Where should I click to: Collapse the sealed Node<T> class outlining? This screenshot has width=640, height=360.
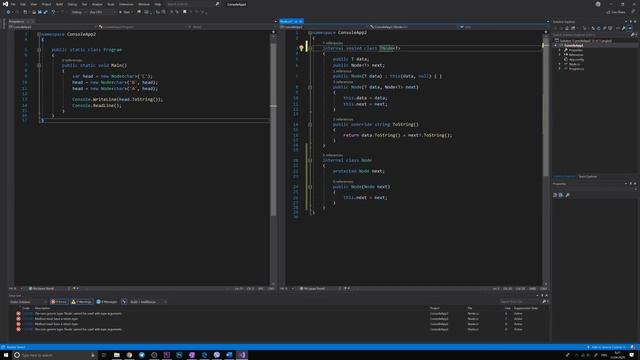click(310, 48)
